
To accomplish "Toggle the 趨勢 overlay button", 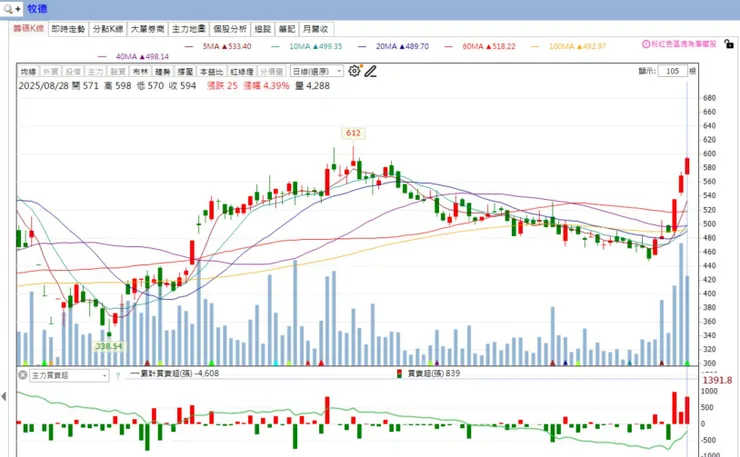I will [x=162, y=71].
